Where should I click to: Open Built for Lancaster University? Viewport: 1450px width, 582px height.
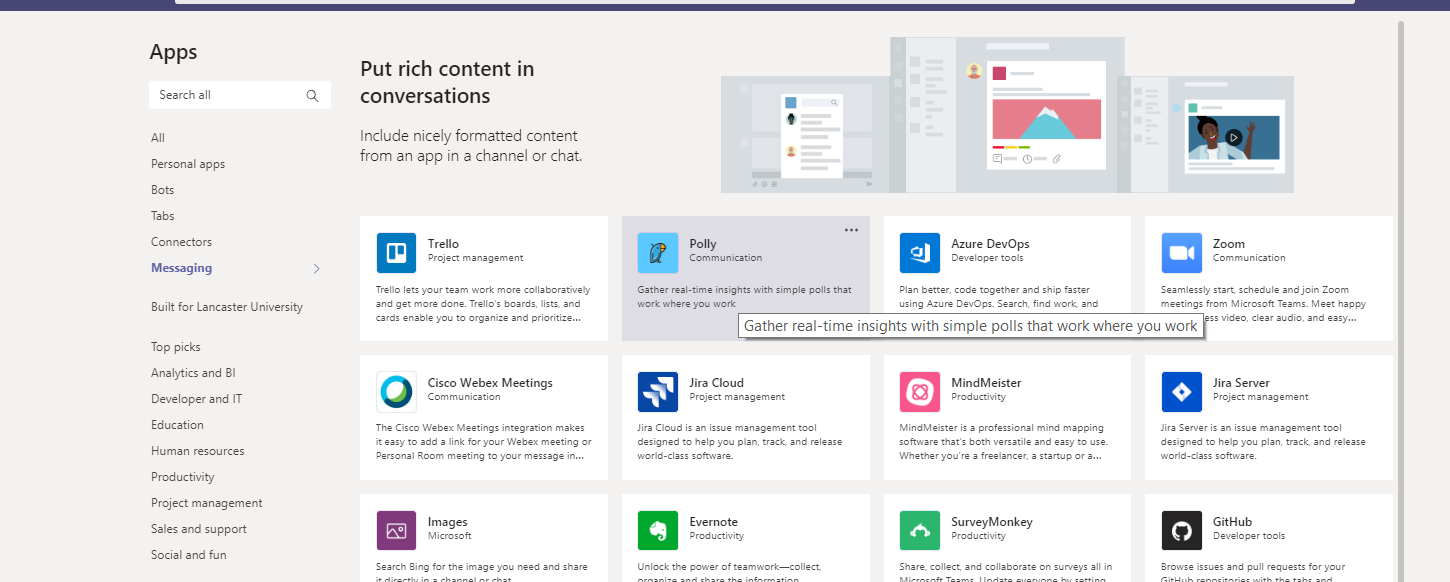227,307
